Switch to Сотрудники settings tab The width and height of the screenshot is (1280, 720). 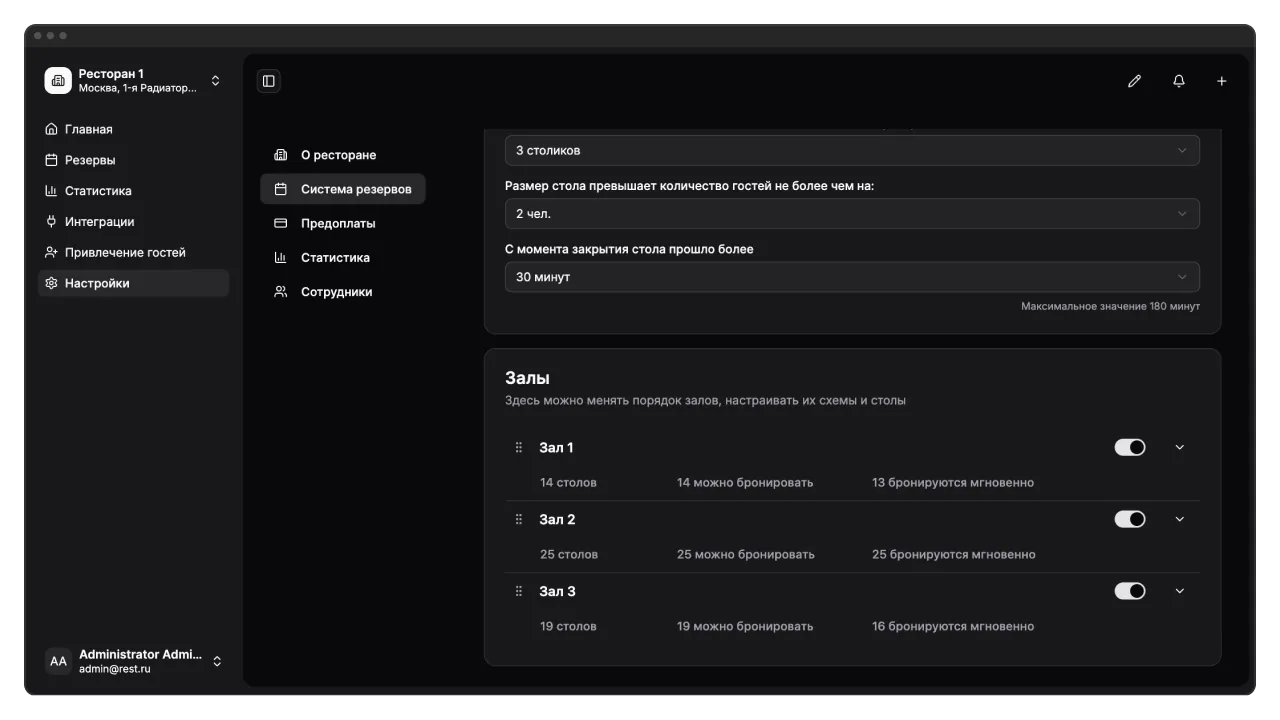(x=343, y=292)
